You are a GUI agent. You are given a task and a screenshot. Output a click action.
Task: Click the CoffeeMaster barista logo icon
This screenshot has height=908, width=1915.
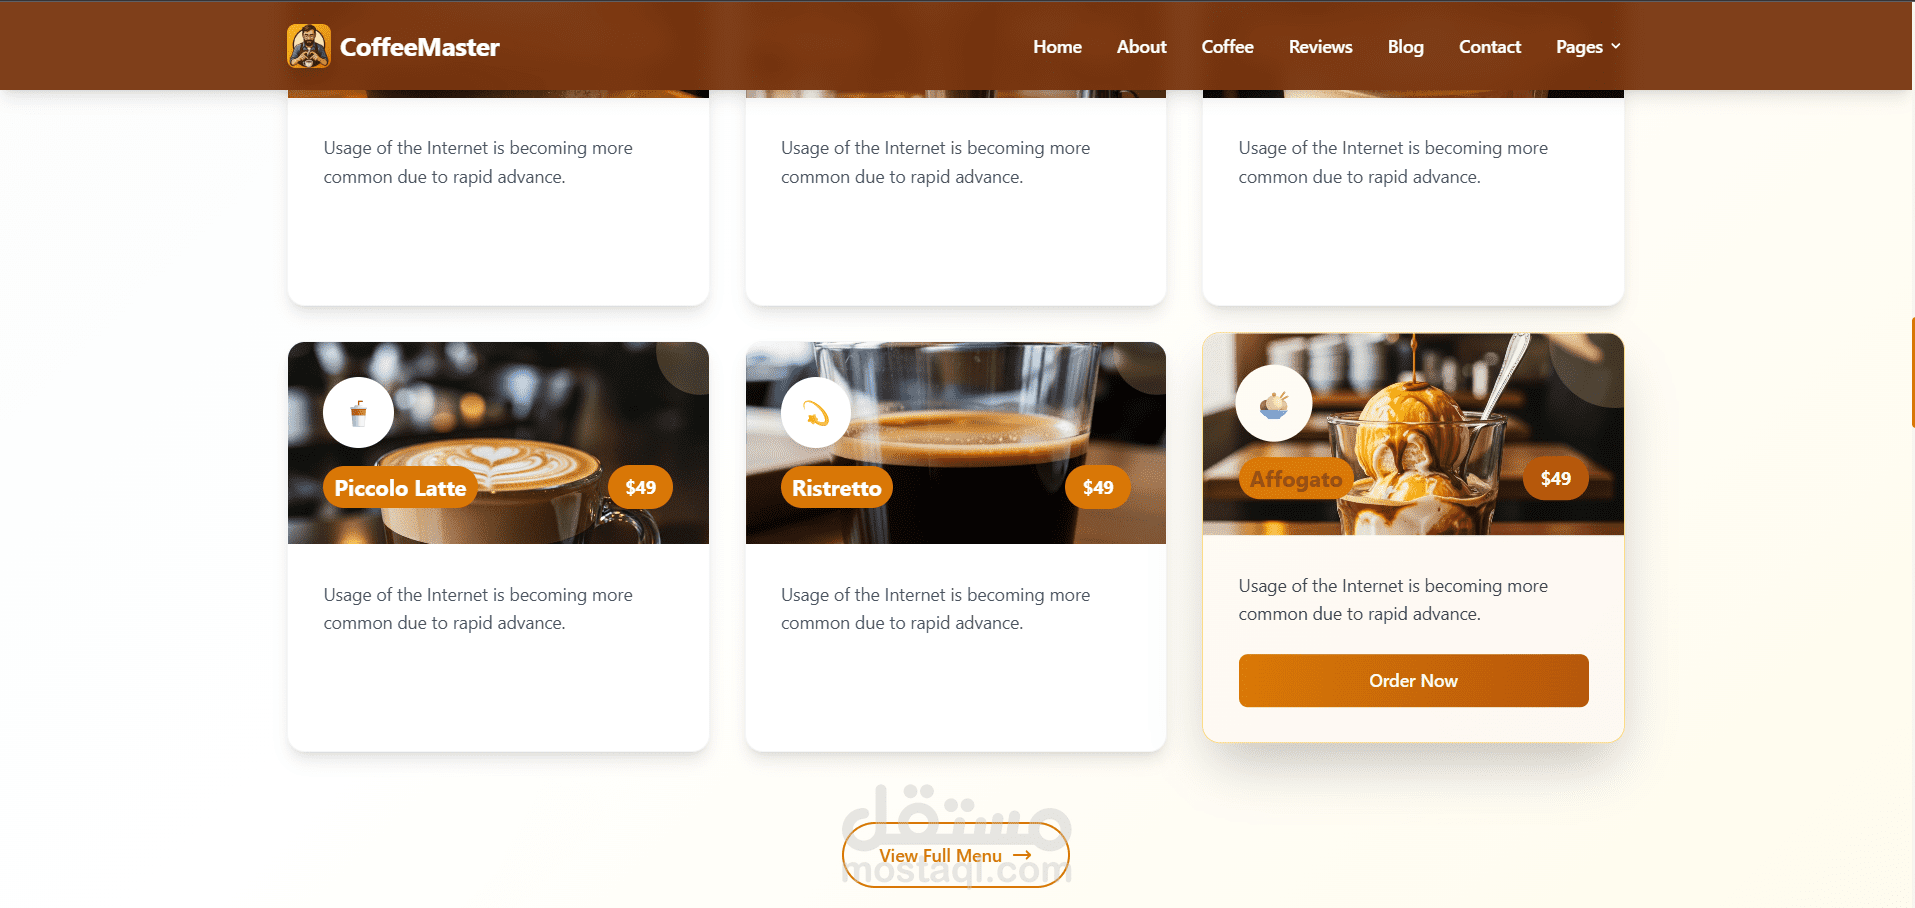pyautogui.click(x=309, y=46)
